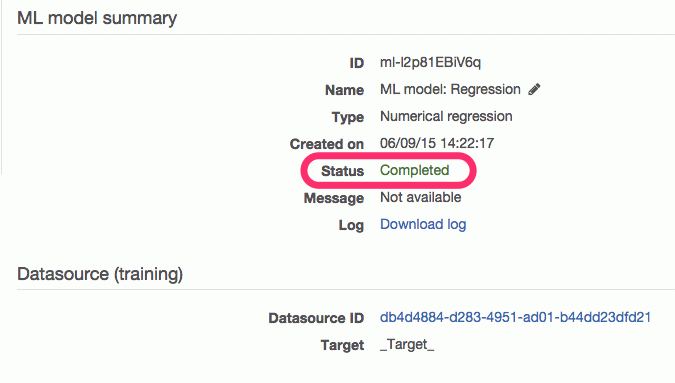Click the Target field label
The image size is (675, 383).
point(342,345)
